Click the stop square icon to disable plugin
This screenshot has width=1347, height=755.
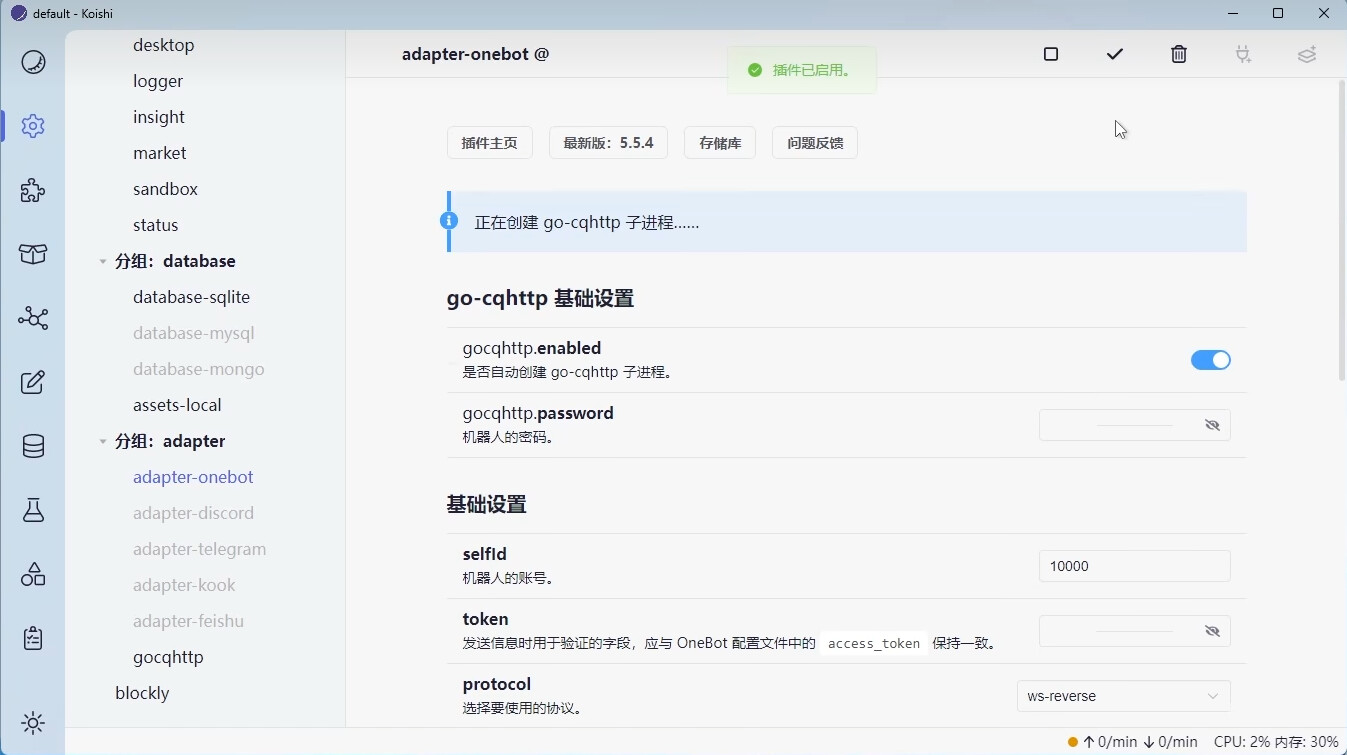(x=1051, y=54)
